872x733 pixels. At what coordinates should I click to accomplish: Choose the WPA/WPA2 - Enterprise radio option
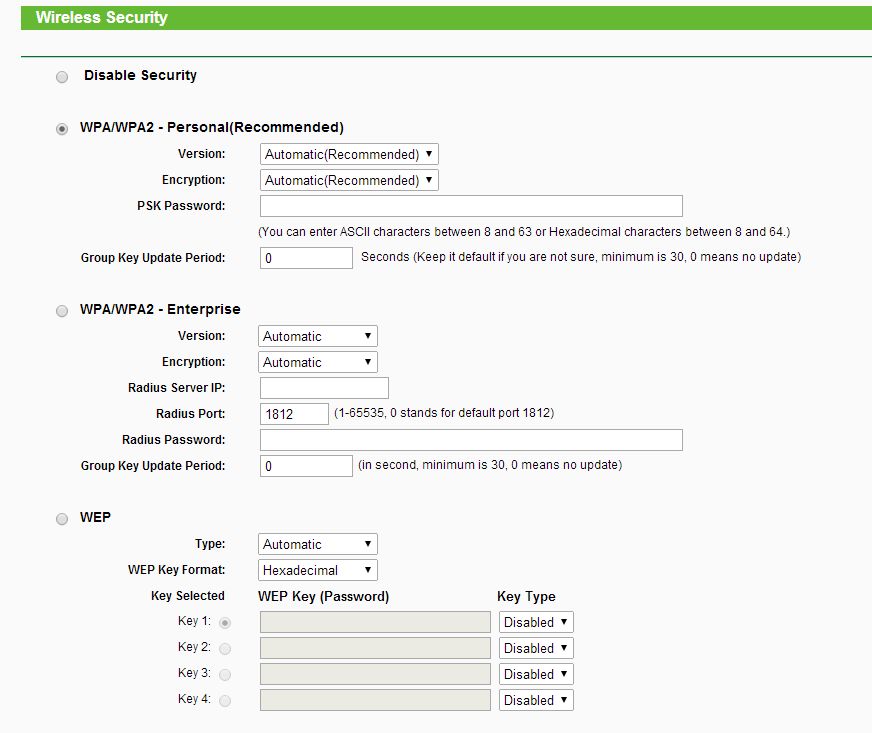point(62,311)
